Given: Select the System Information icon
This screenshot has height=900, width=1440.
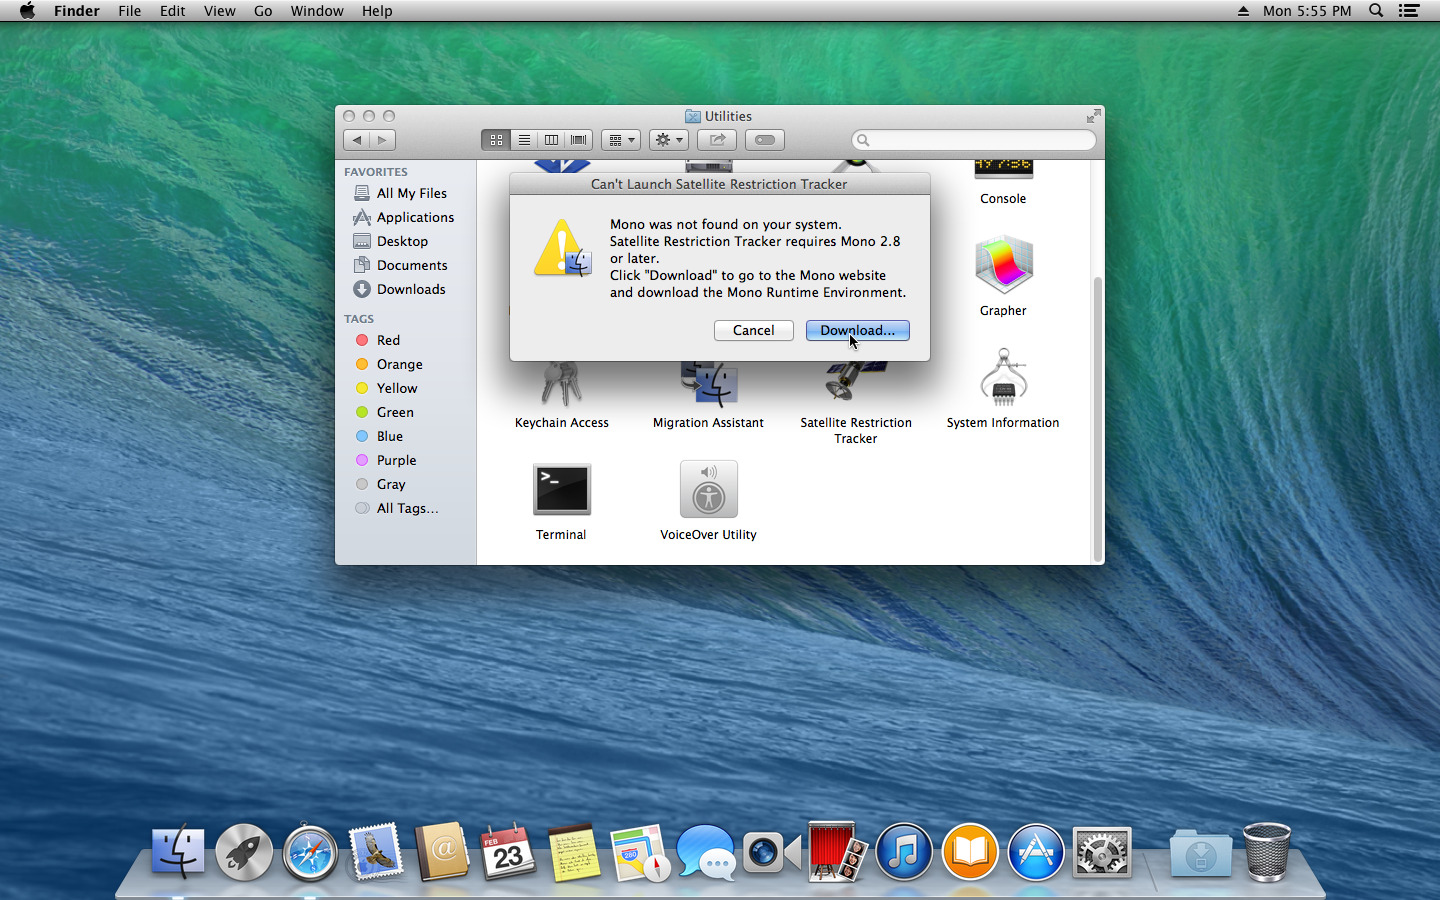Looking at the screenshot, I should click(x=1003, y=378).
